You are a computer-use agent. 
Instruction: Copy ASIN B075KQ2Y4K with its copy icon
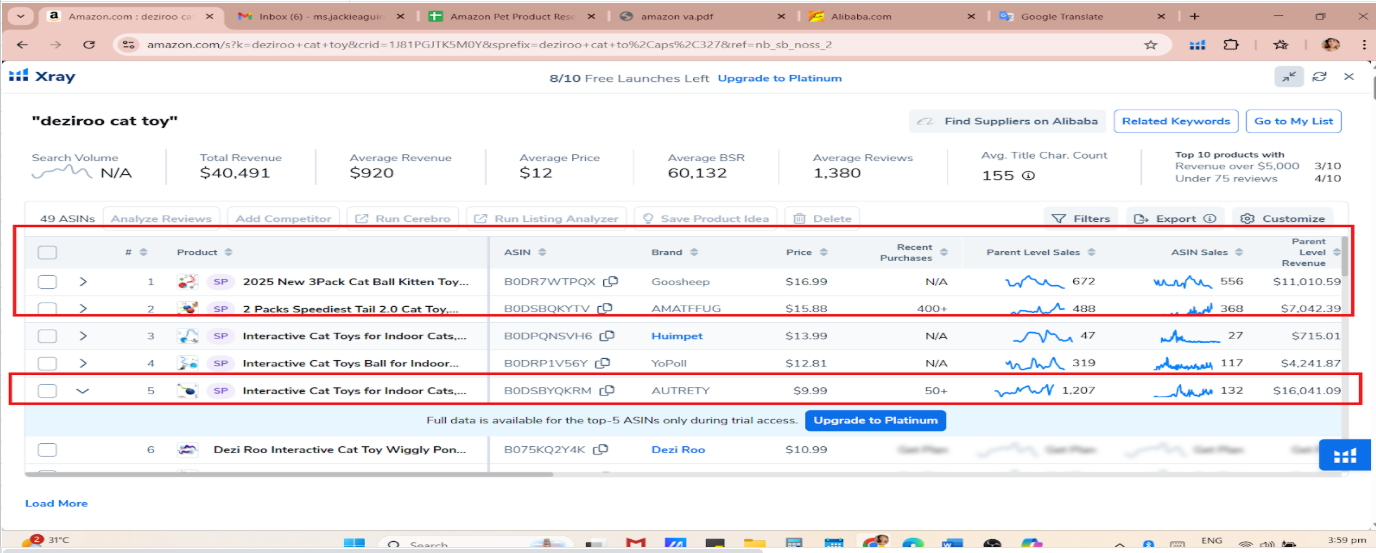[x=601, y=450]
